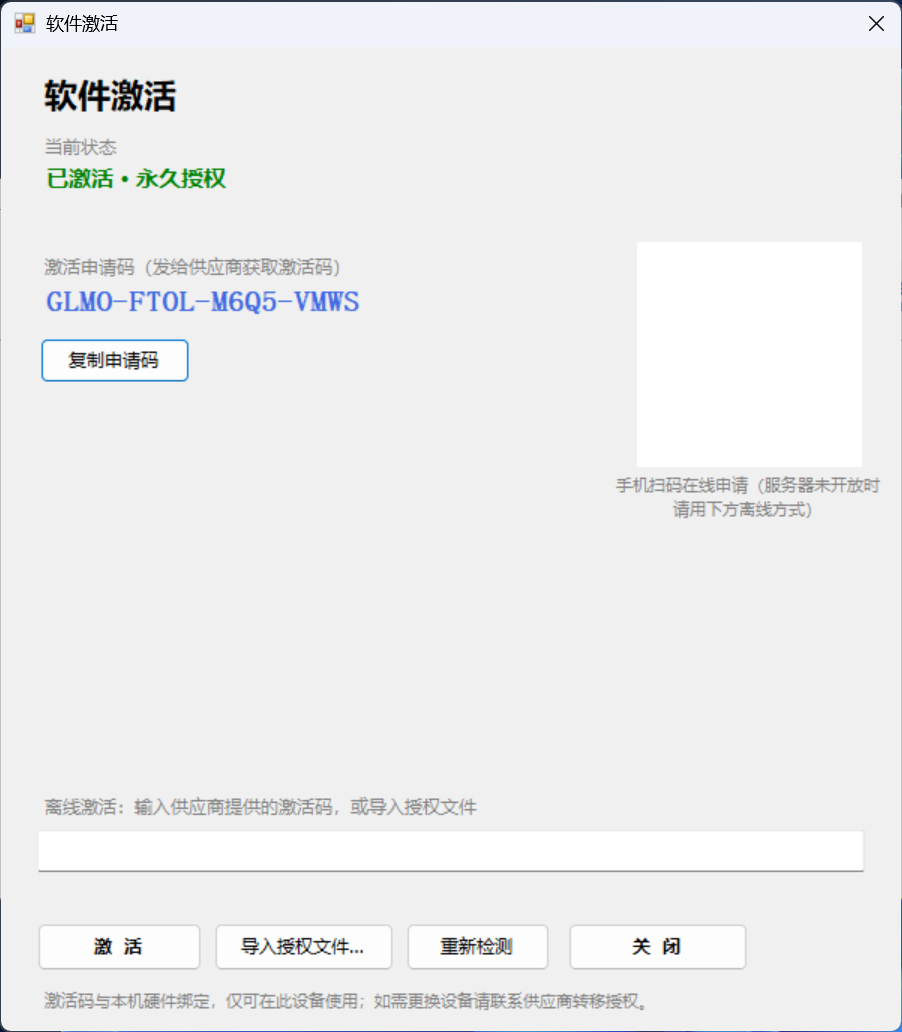Open 导入授权文件... file import
902x1032 pixels.
pyautogui.click(x=304, y=947)
